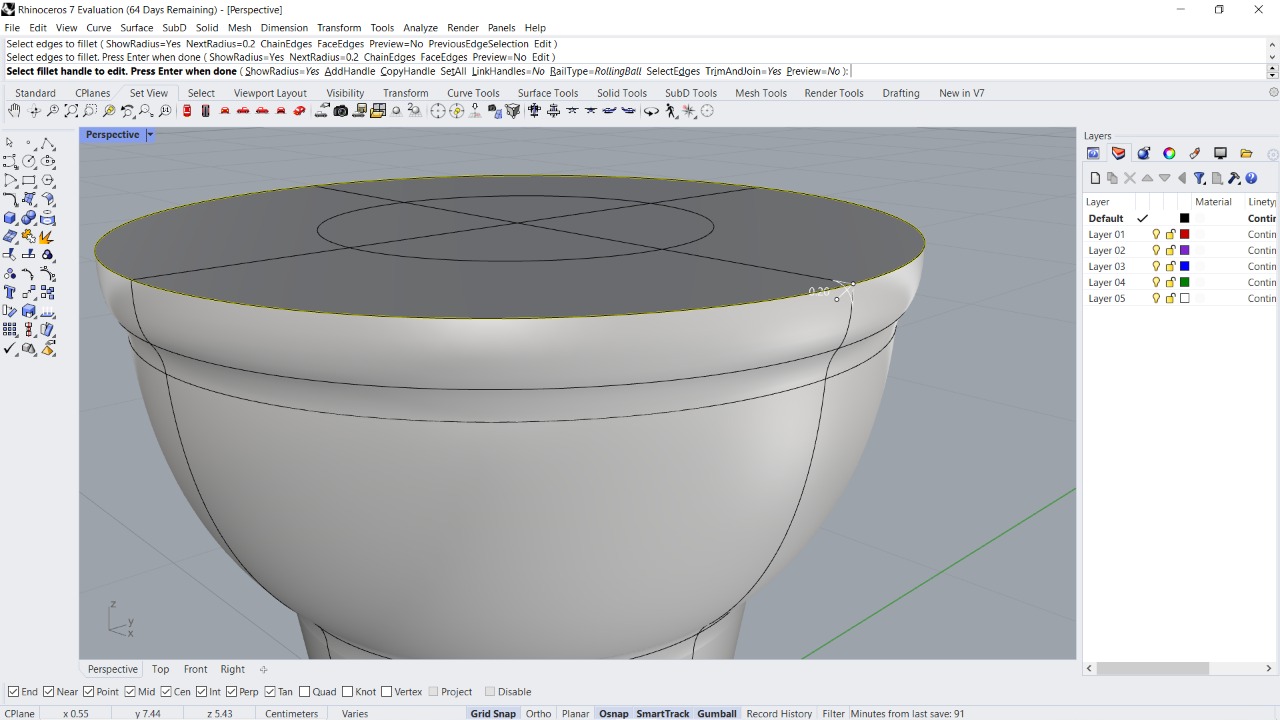The height and width of the screenshot is (720, 1280).
Task: Change Layer 03 blue color swatch
Action: click(x=1185, y=266)
